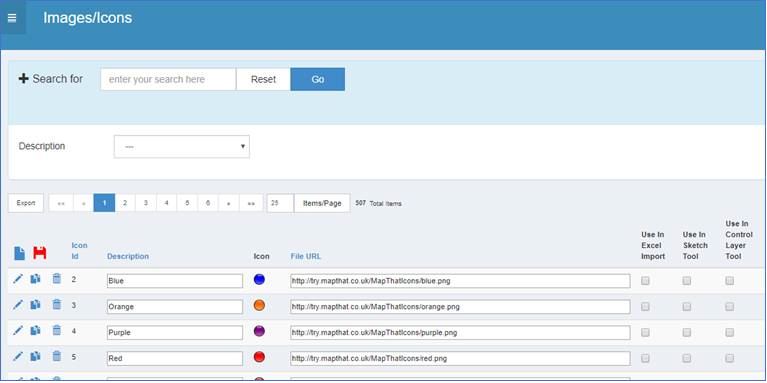
Task: Open the Description filter dropdown
Action: pos(181,146)
